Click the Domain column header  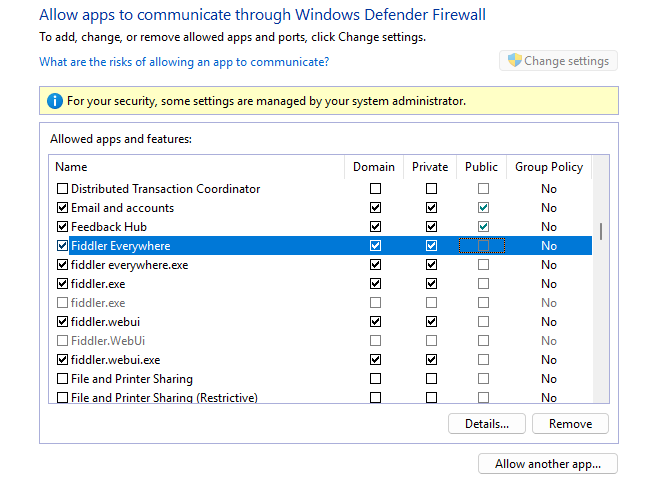[x=374, y=167]
